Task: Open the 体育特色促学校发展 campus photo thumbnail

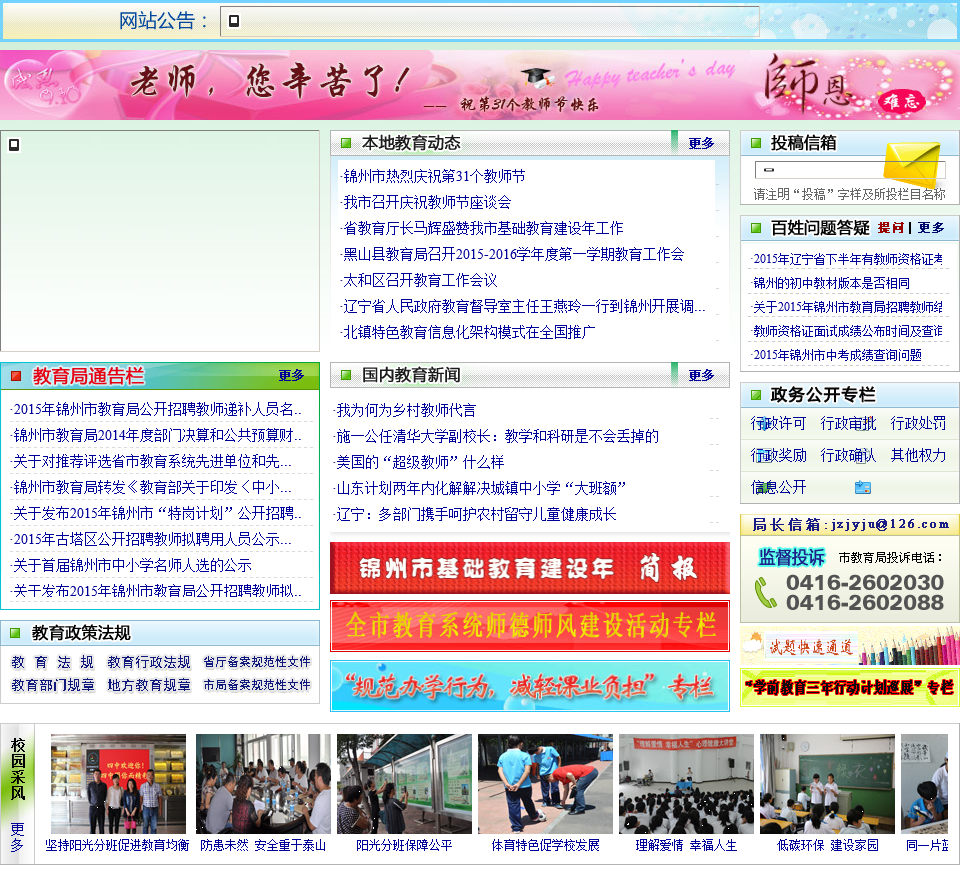Action: coord(545,784)
